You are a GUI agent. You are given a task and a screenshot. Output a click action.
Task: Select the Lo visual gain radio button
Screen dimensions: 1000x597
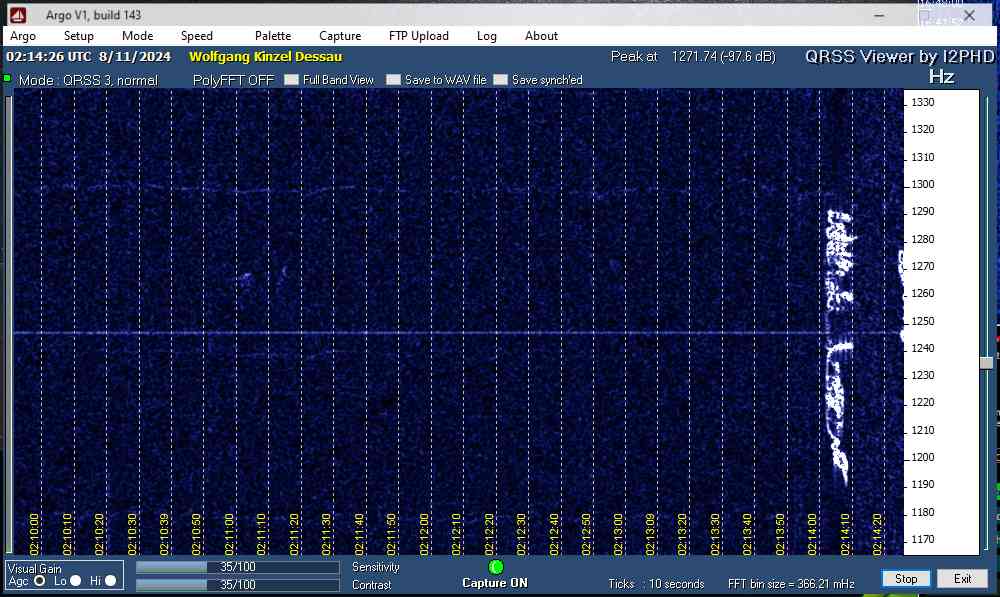point(75,580)
